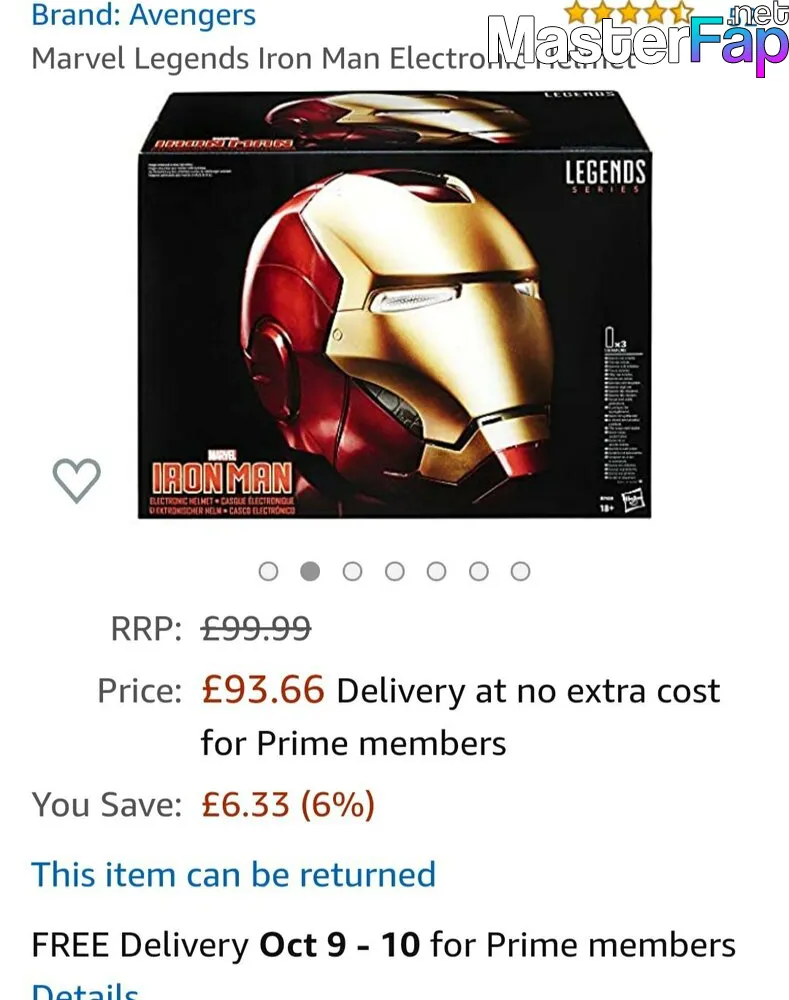The width and height of the screenshot is (789, 1000).
Task: Tap the Legends Series logo on box
Action: click(x=605, y=176)
